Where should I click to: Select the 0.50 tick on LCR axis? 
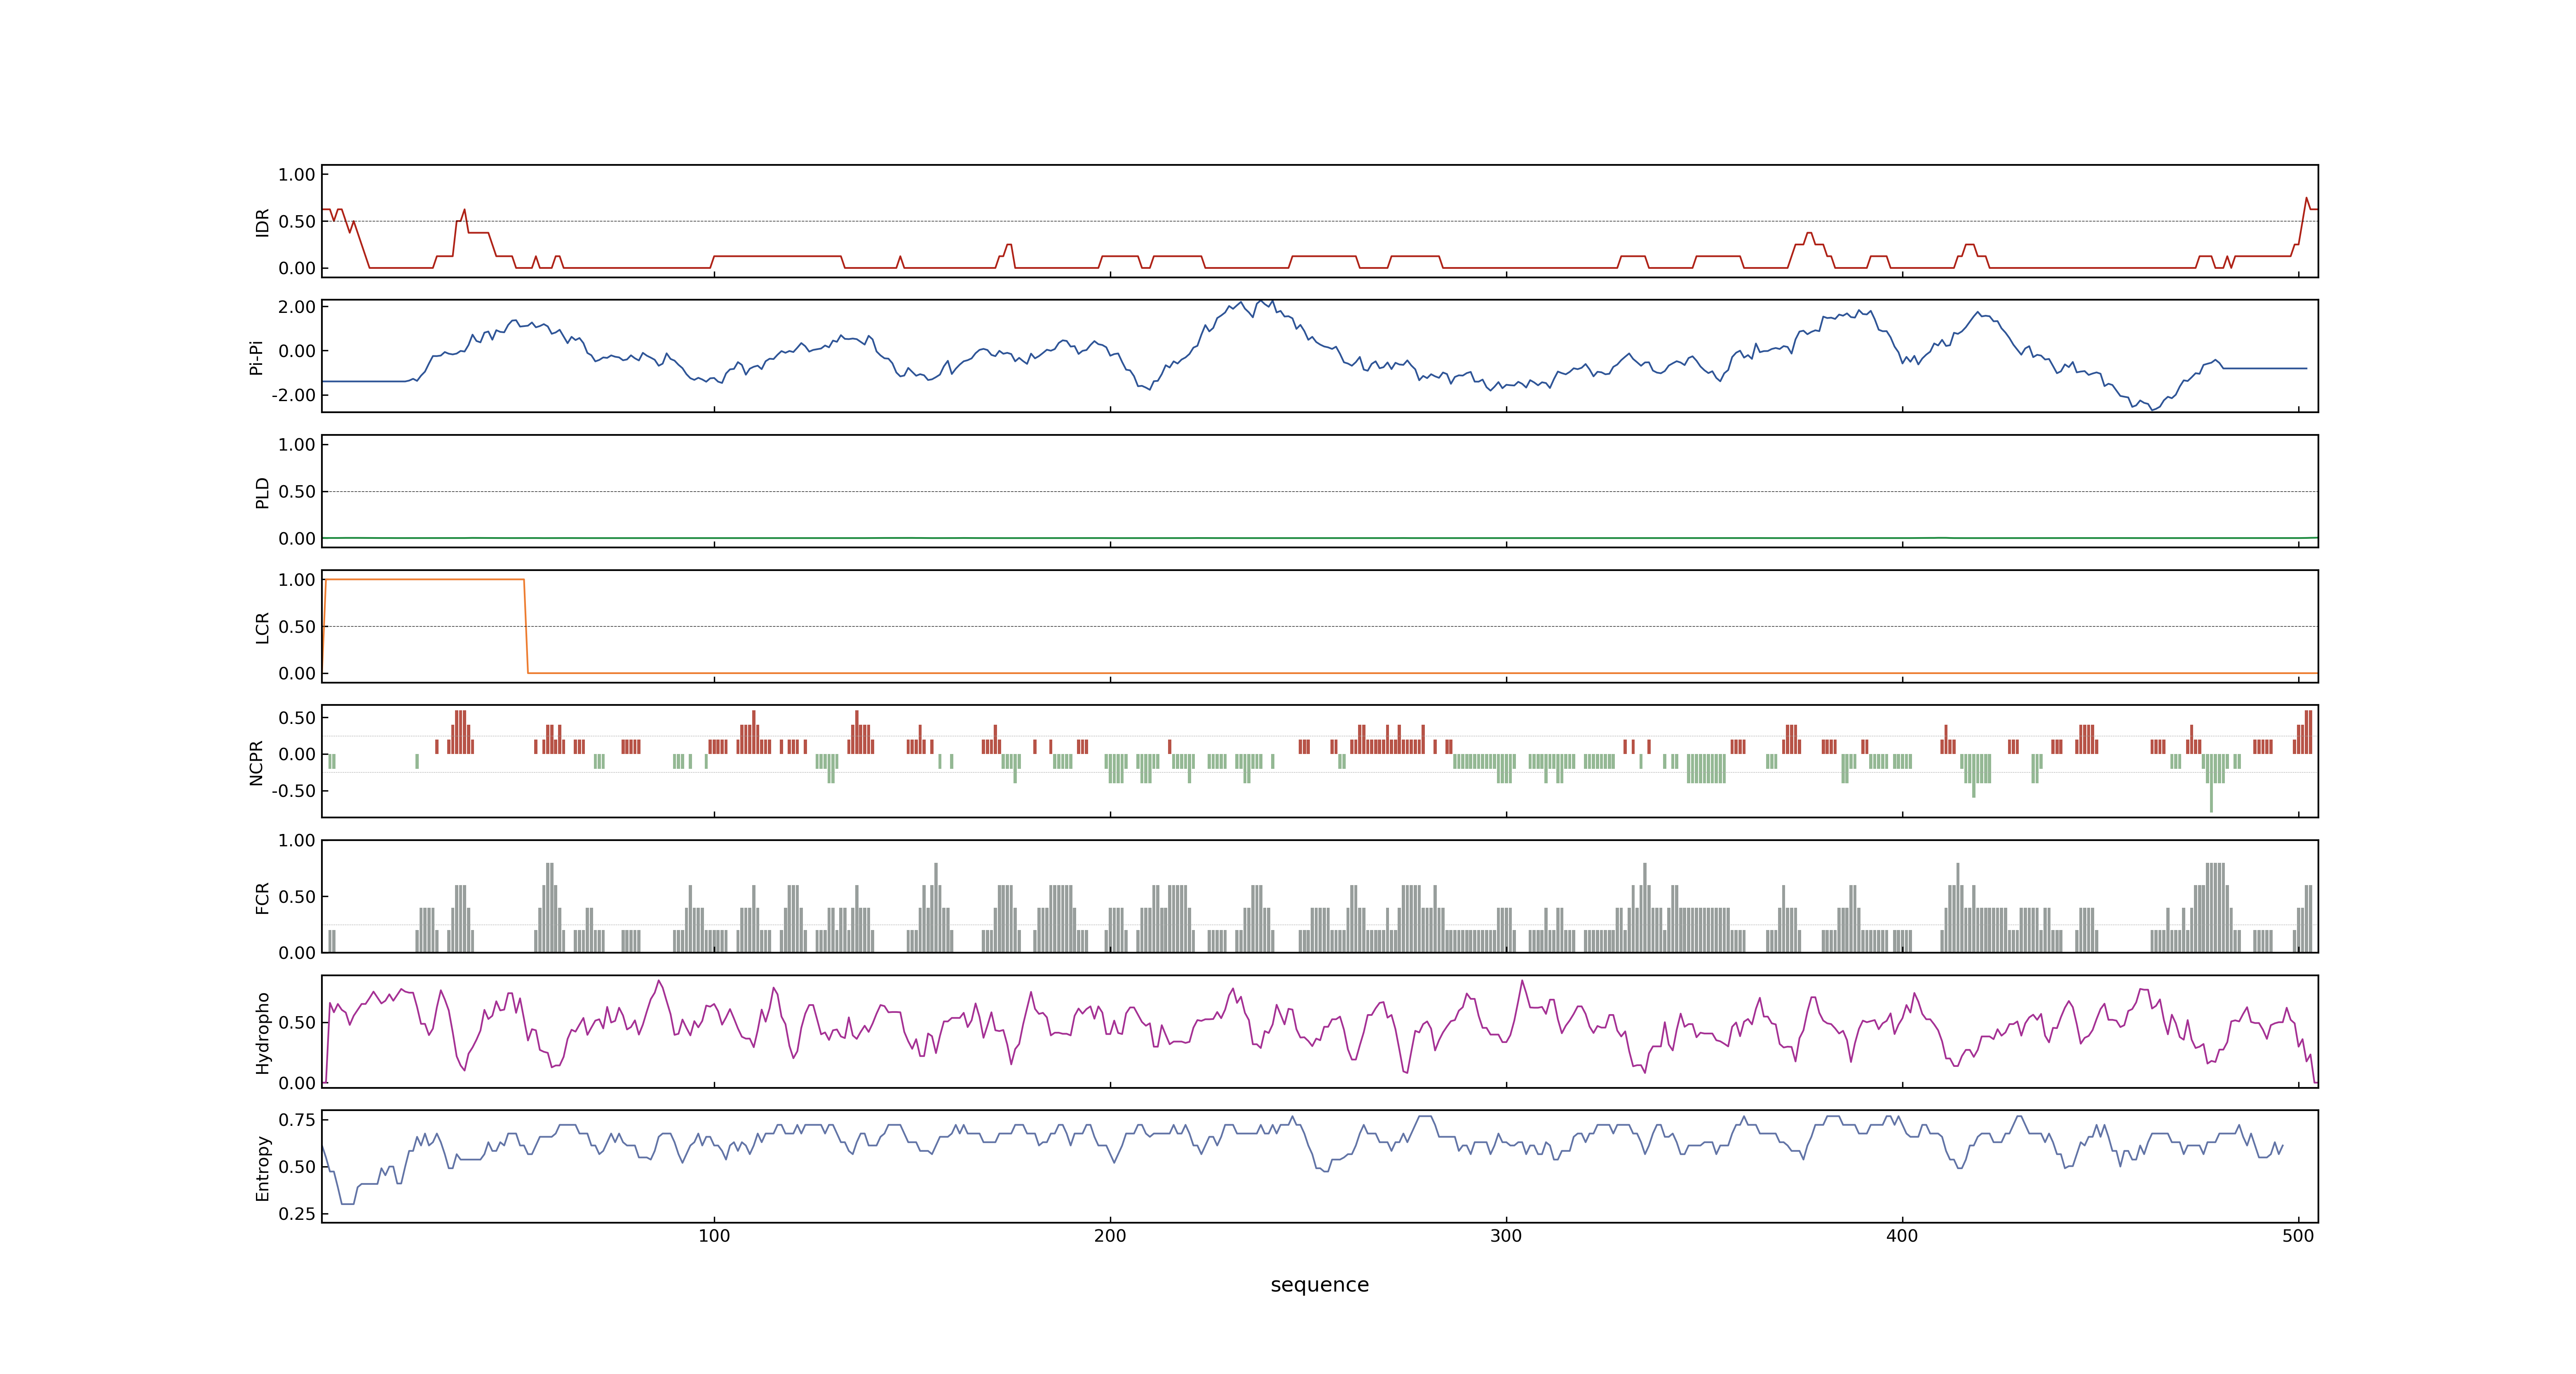(297, 627)
